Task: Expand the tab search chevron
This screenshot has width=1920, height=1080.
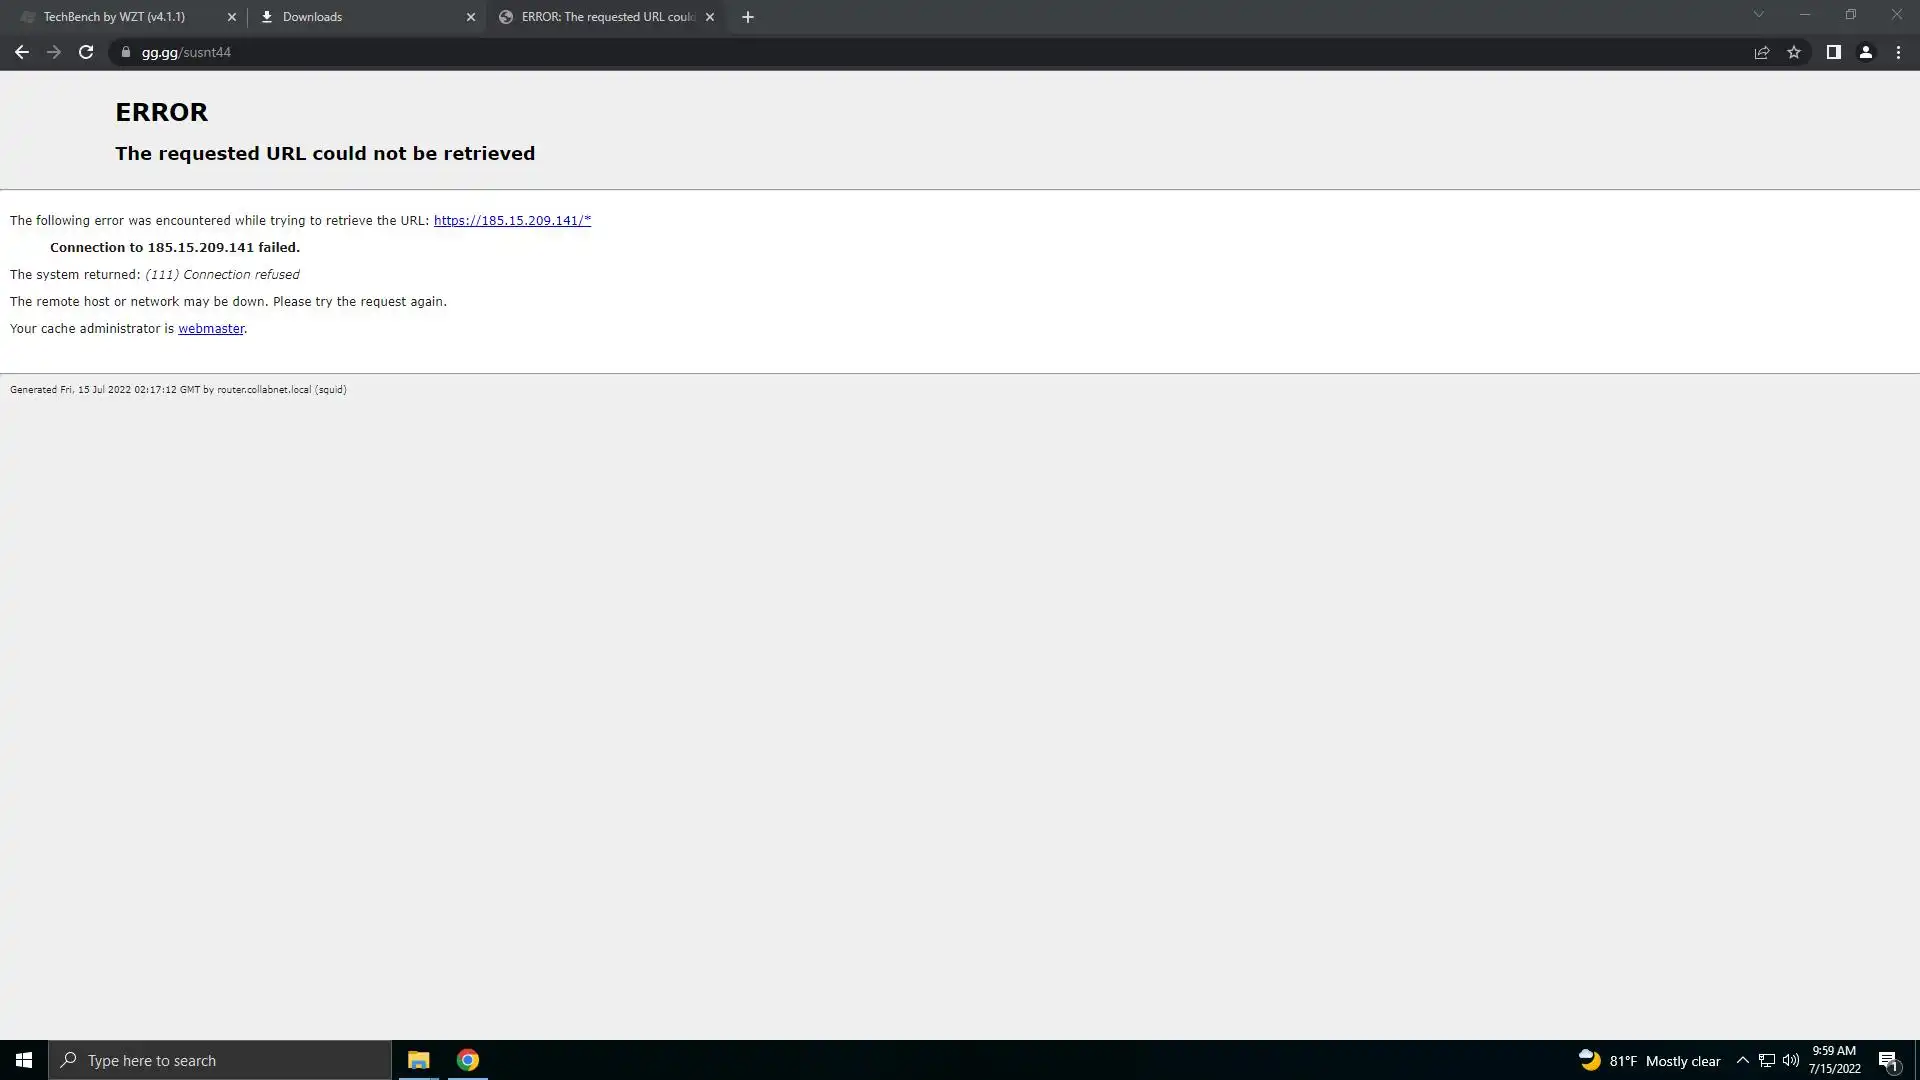Action: (x=1758, y=15)
